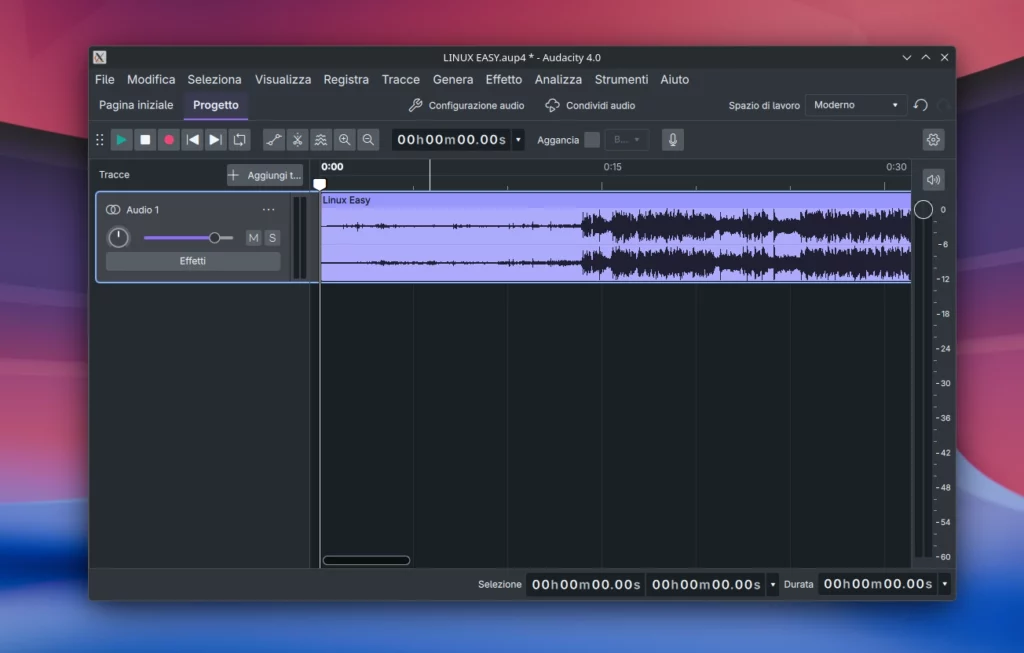Adjust the Audio 1 pan knob
This screenshot has height=653, width=1024.
pyautogui.click(x=118, y=238)
